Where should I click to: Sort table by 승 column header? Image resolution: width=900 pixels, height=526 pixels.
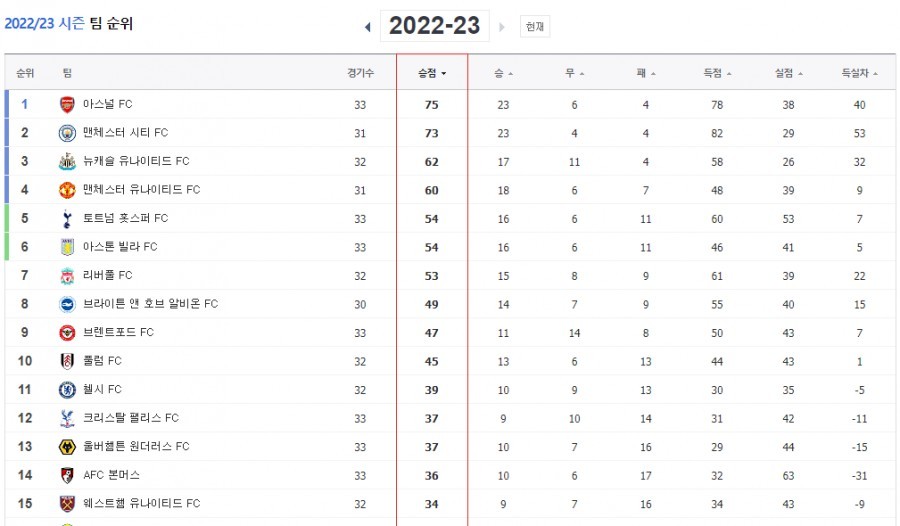[503, 73]
